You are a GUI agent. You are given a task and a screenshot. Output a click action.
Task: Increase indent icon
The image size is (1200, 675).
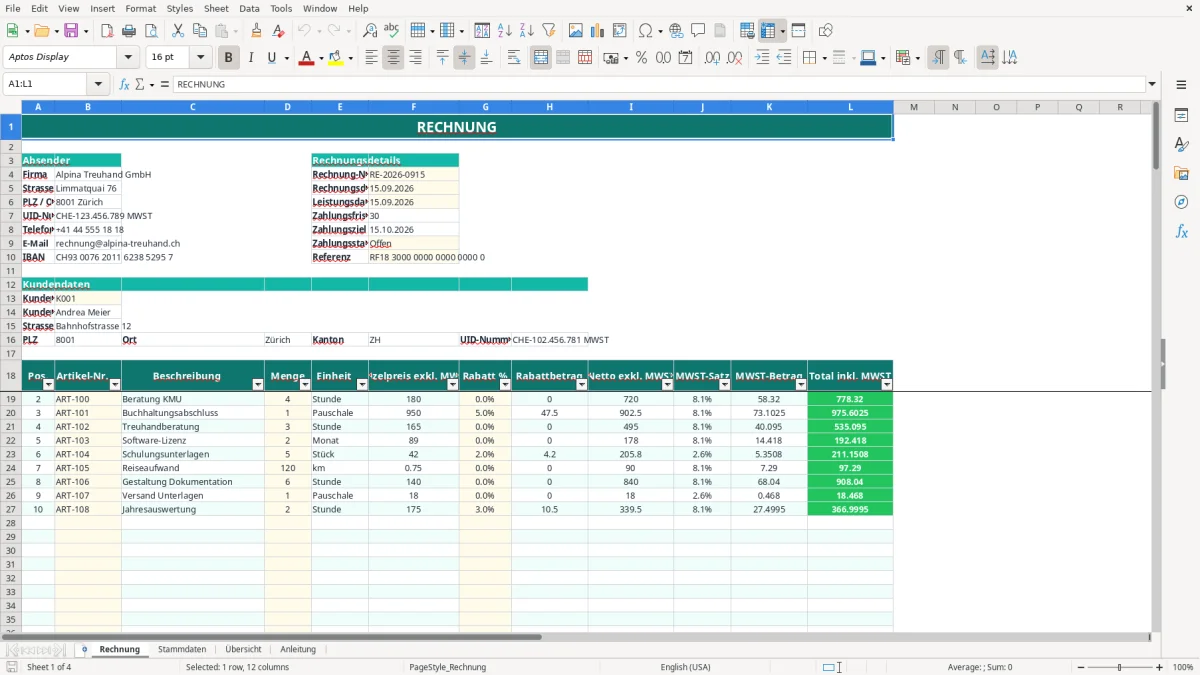click(x=762, y=58)
